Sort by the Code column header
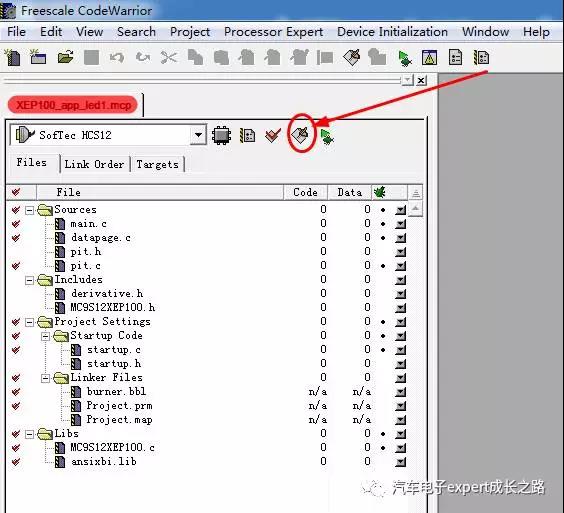564x513 pixels. coord(305,192)
